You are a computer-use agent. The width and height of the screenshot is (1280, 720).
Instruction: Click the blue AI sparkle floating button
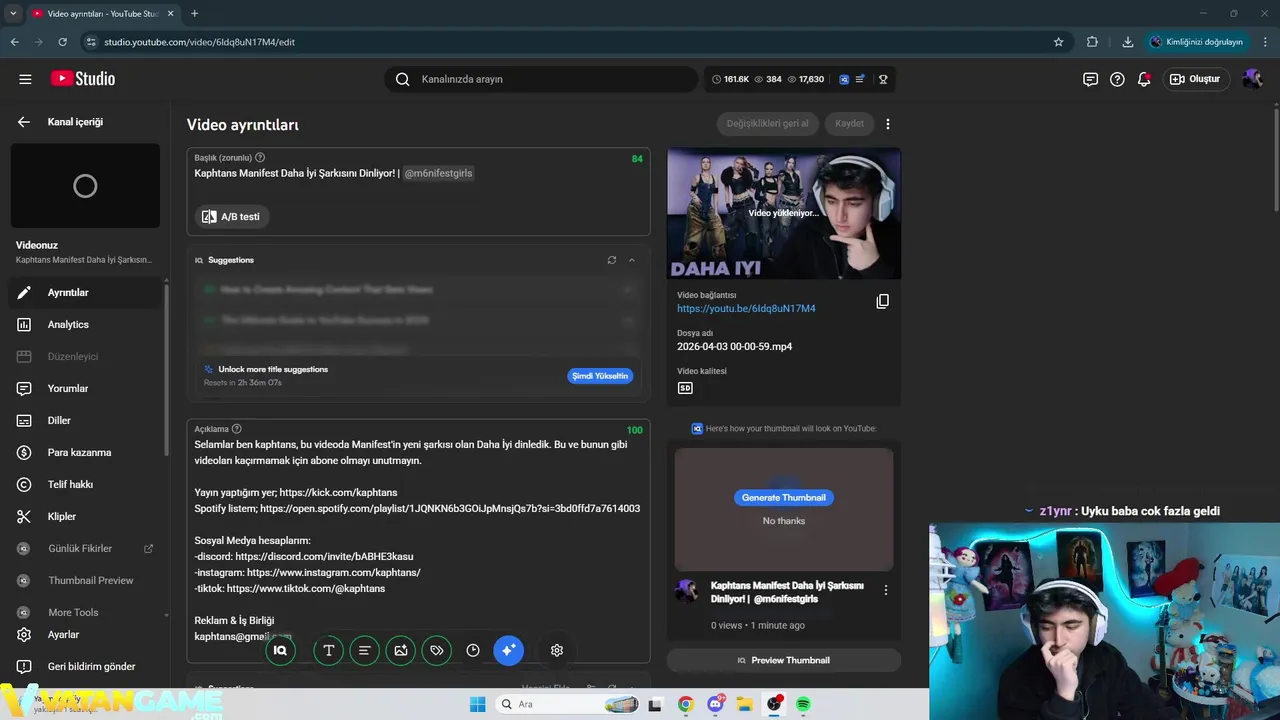coord(508,651)
